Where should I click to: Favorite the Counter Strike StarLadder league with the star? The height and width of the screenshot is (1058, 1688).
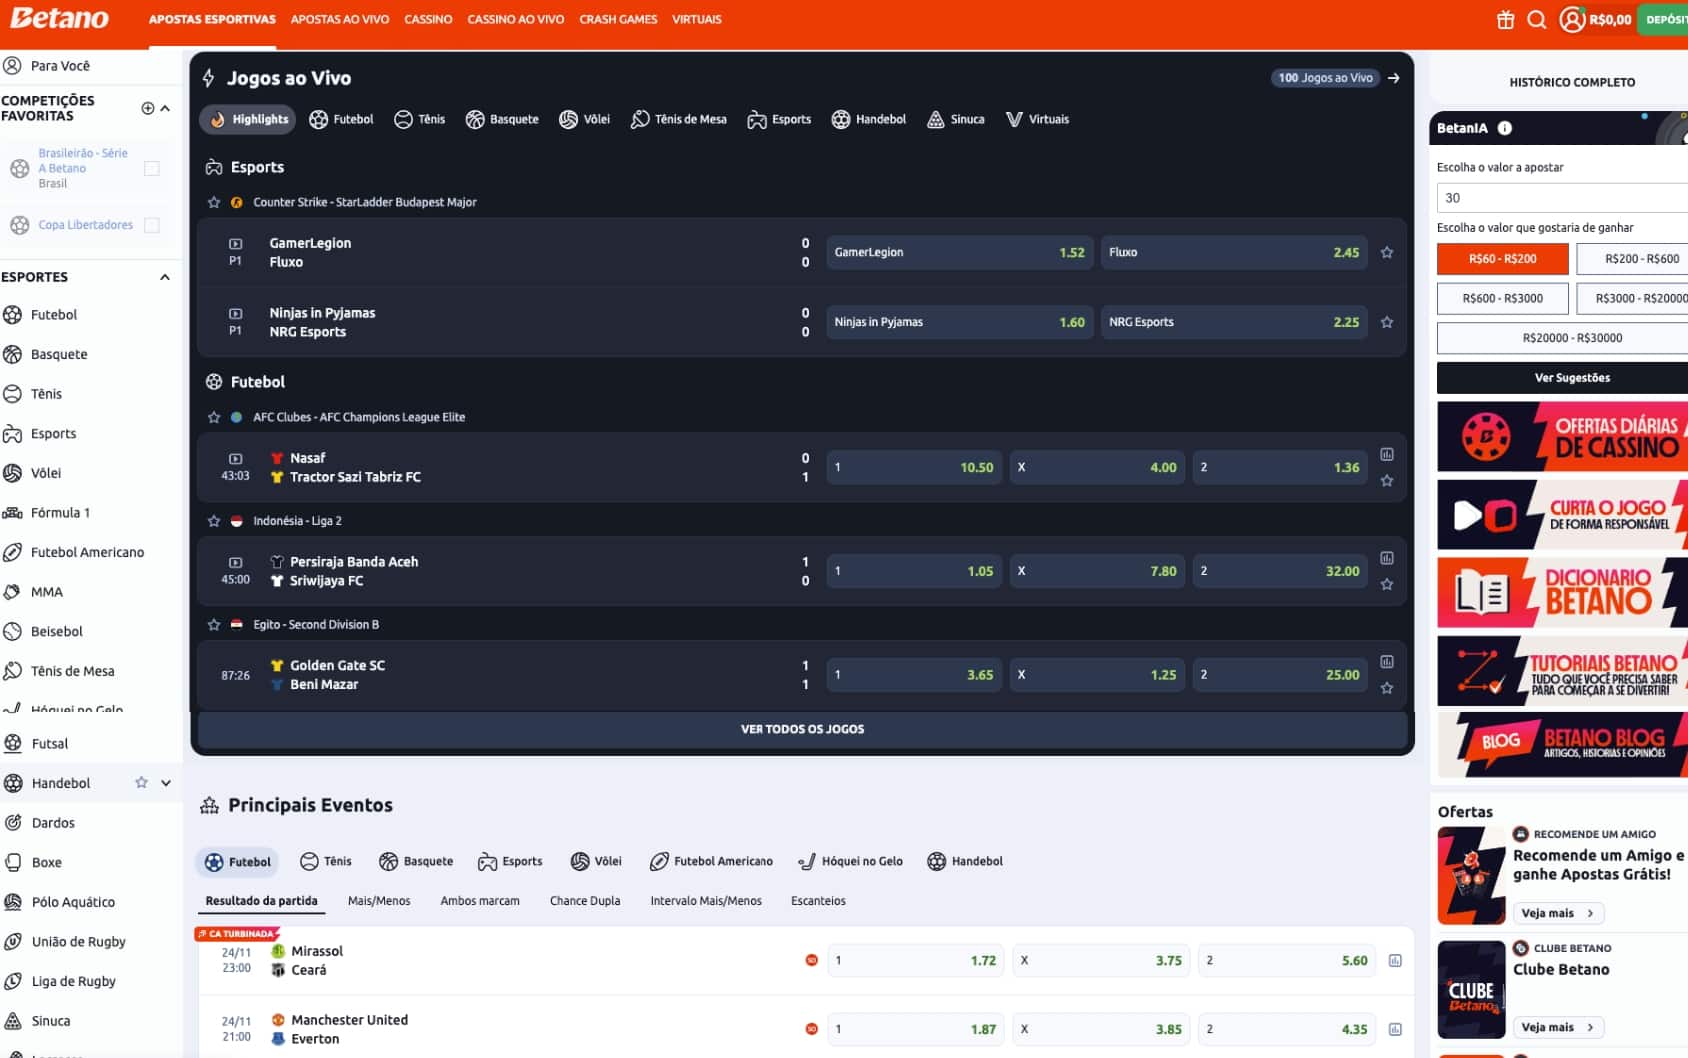pyautogui.click(x=213, y=201)
